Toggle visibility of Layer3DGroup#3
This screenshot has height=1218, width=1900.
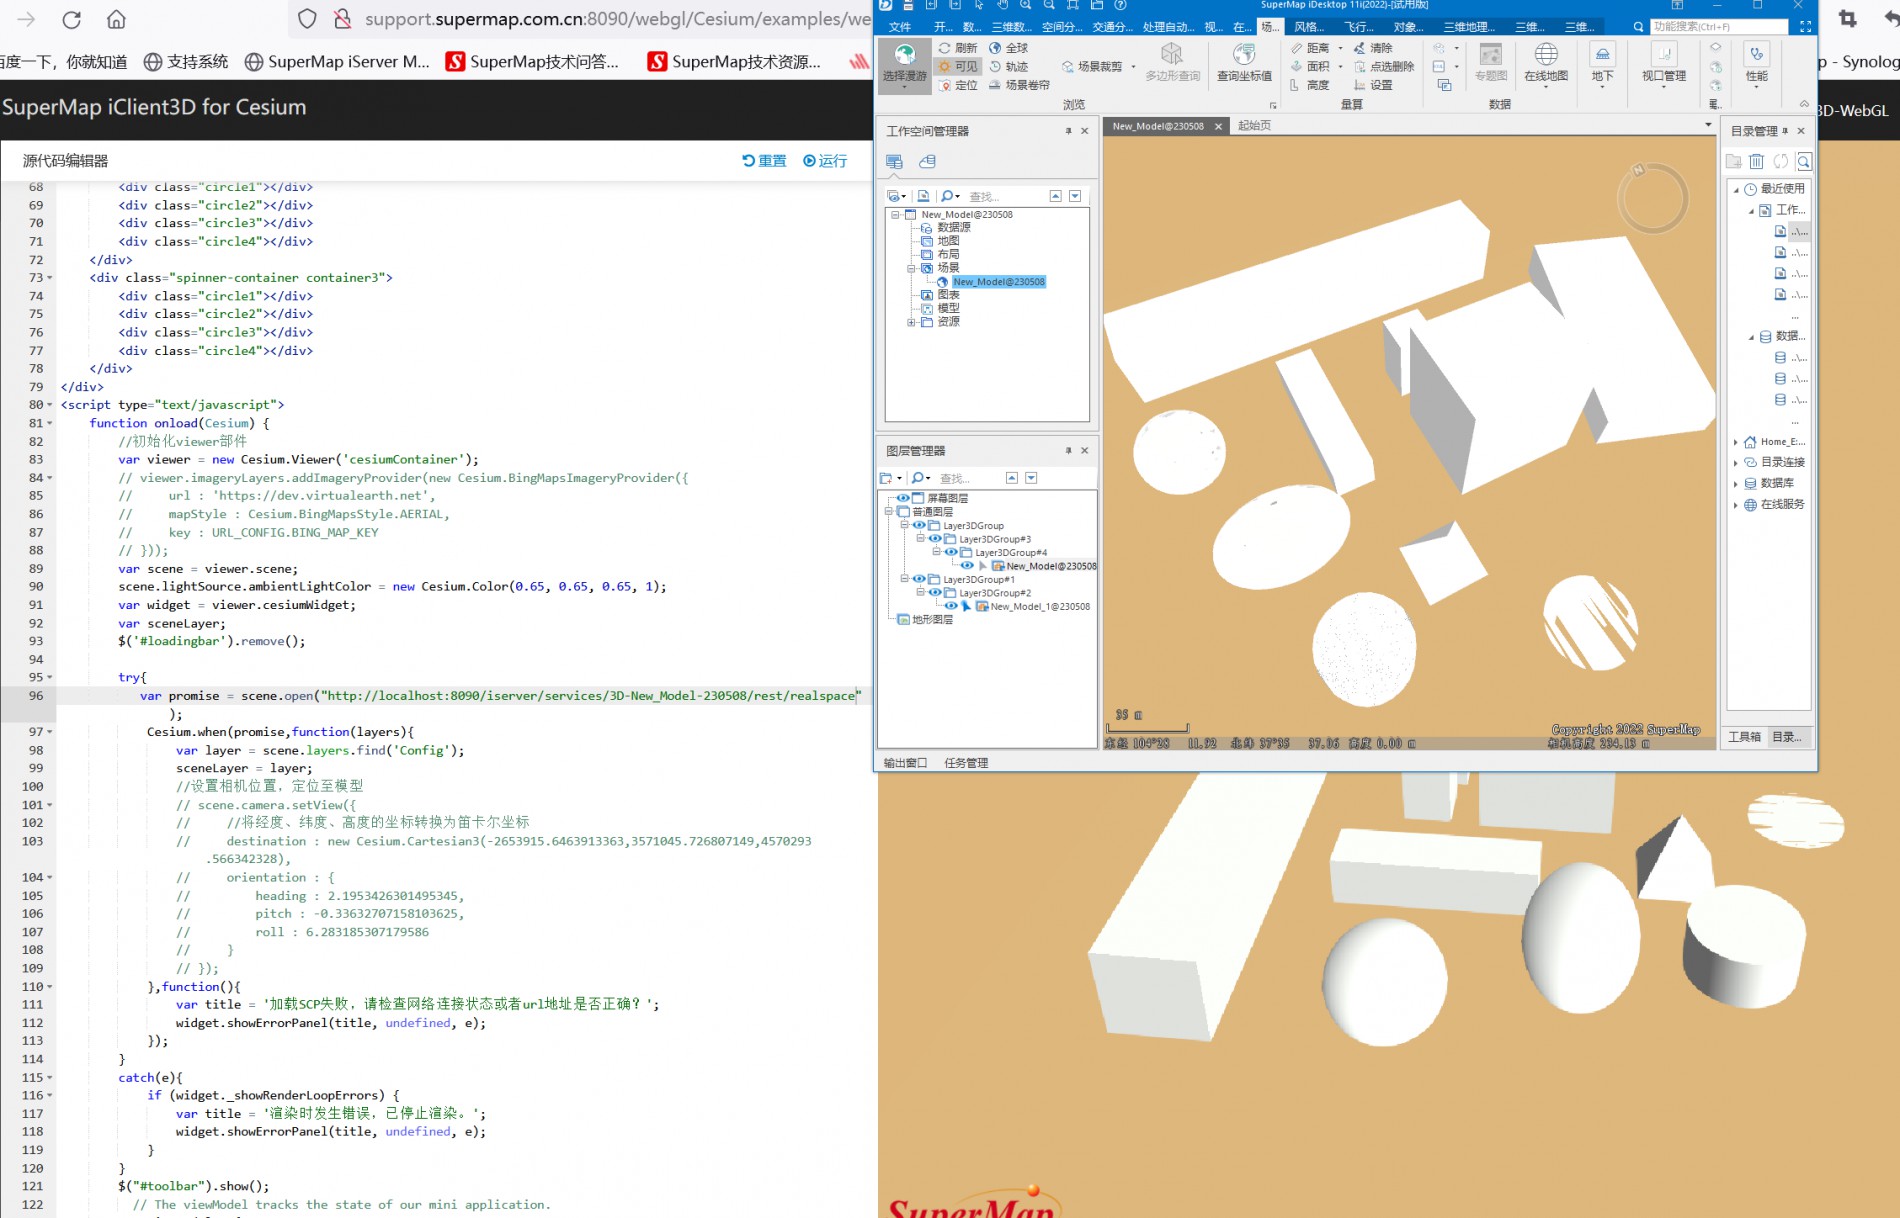(935, 539)
